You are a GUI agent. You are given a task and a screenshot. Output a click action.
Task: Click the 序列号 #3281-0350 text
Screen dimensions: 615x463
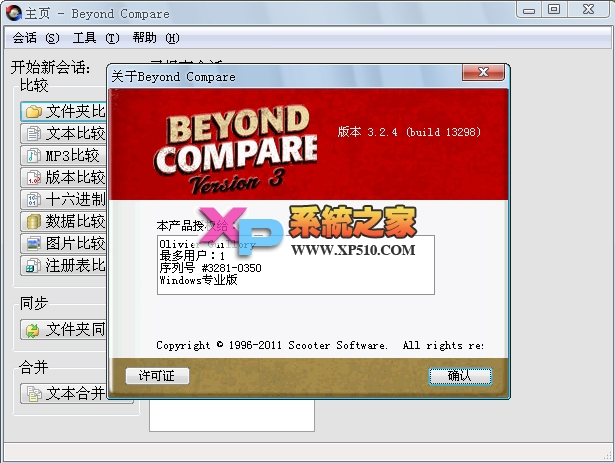click(210, 268)
